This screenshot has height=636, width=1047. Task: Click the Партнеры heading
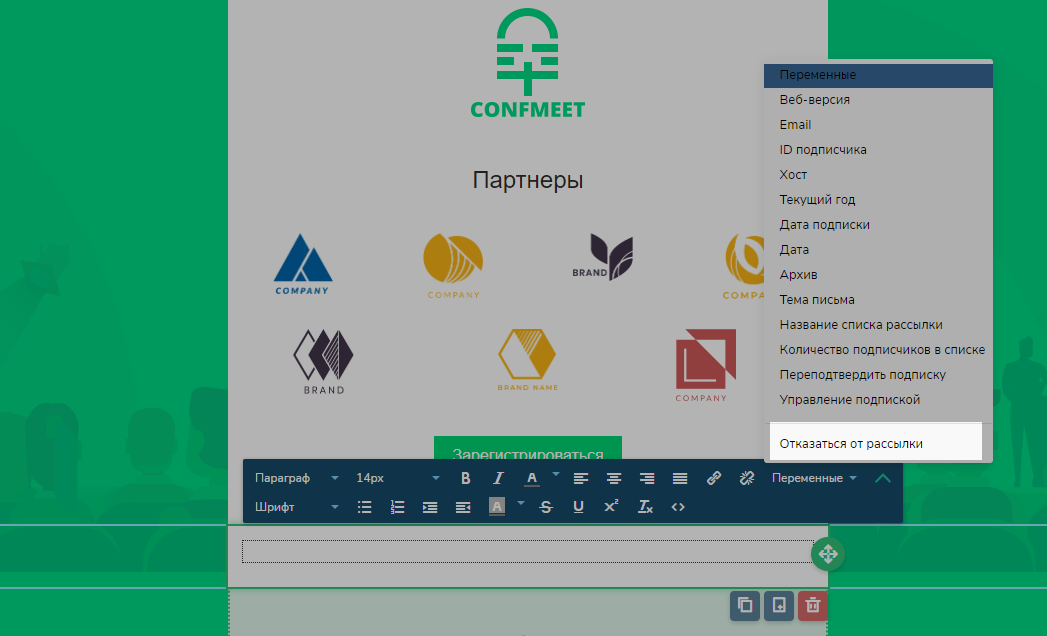coord(528,180)
